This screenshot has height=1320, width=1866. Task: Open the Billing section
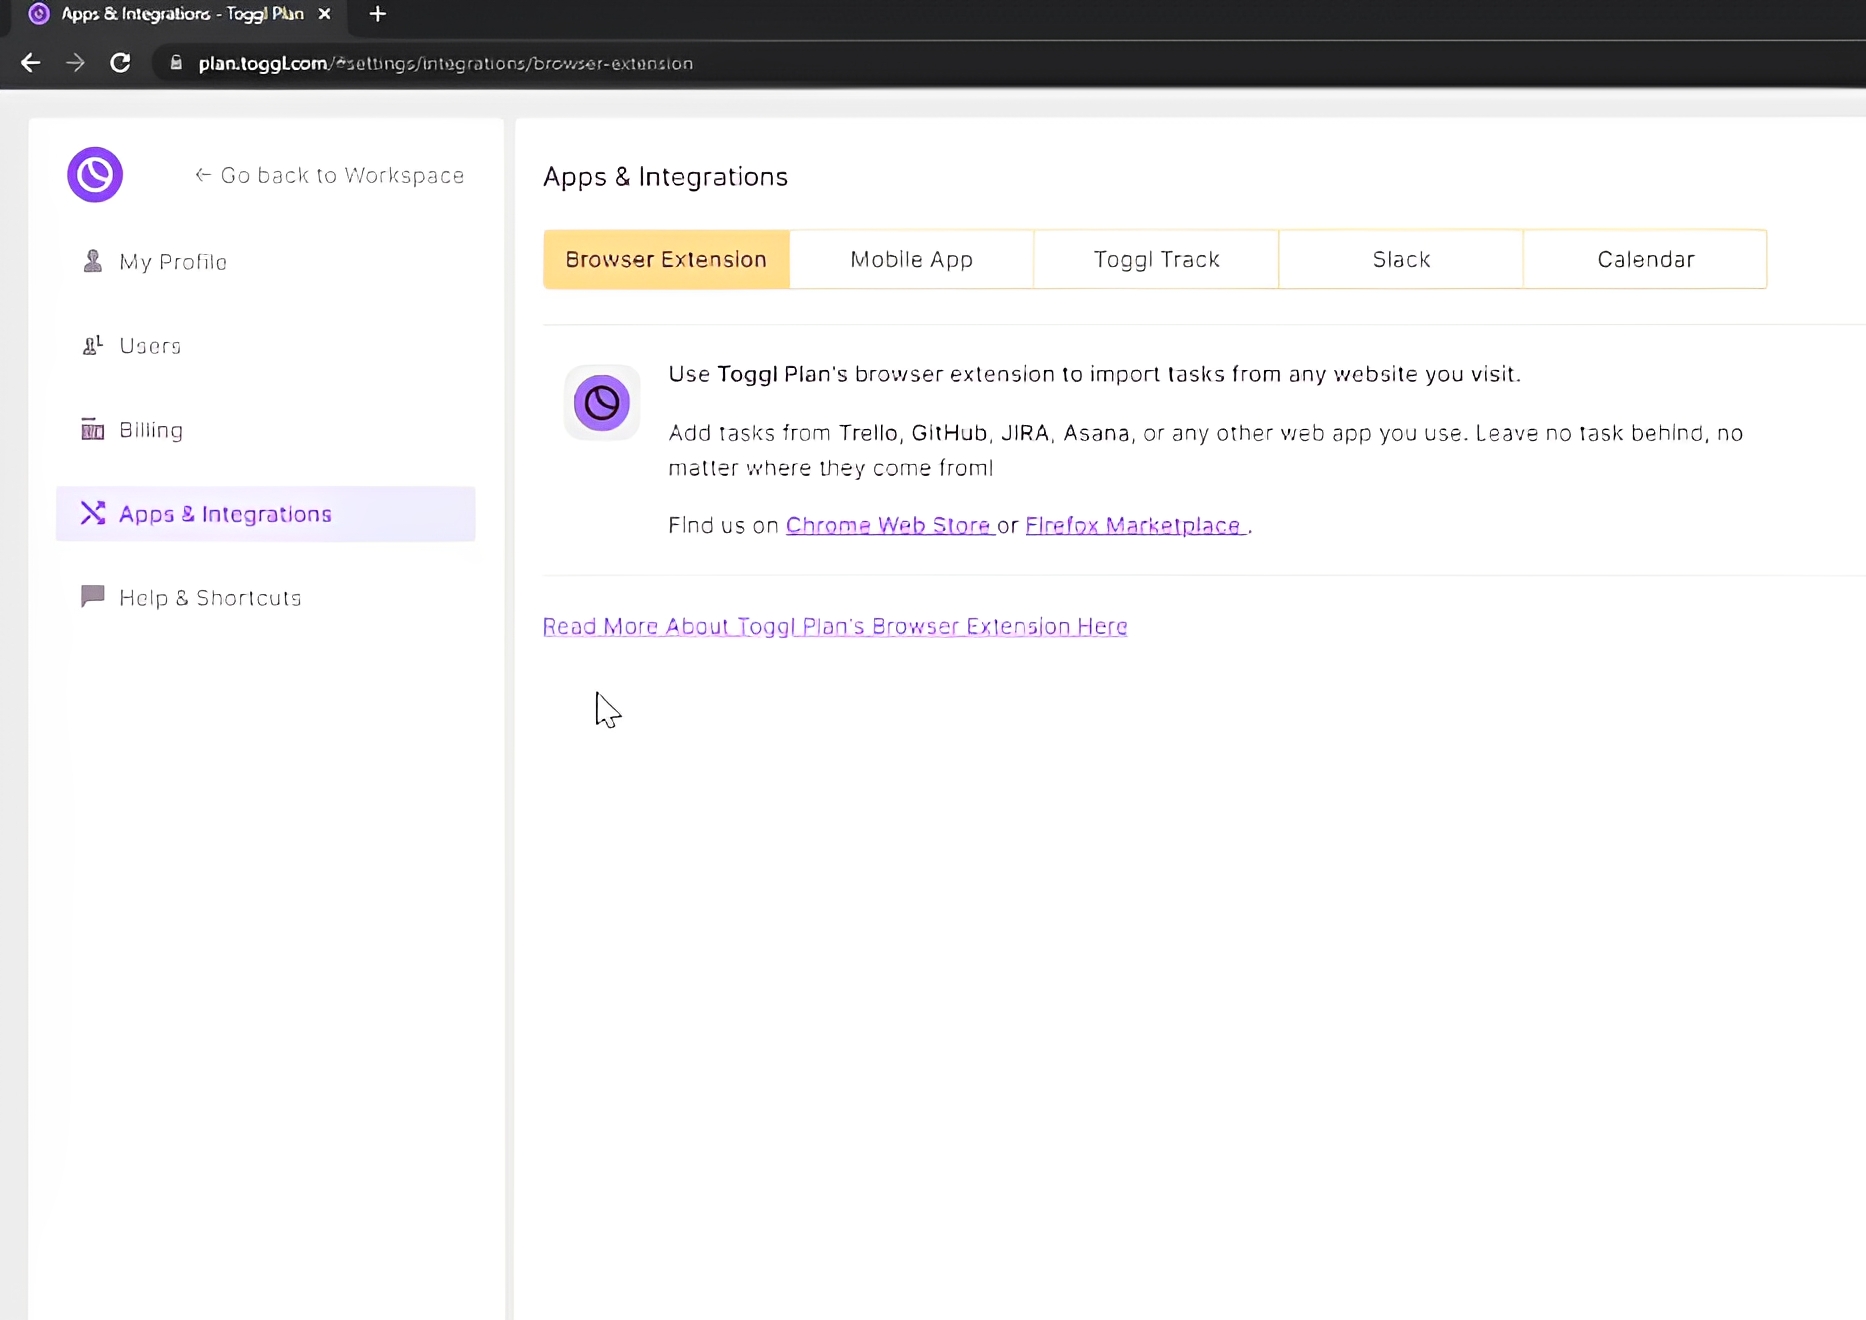pyautogui.click(x=265, y=429)
